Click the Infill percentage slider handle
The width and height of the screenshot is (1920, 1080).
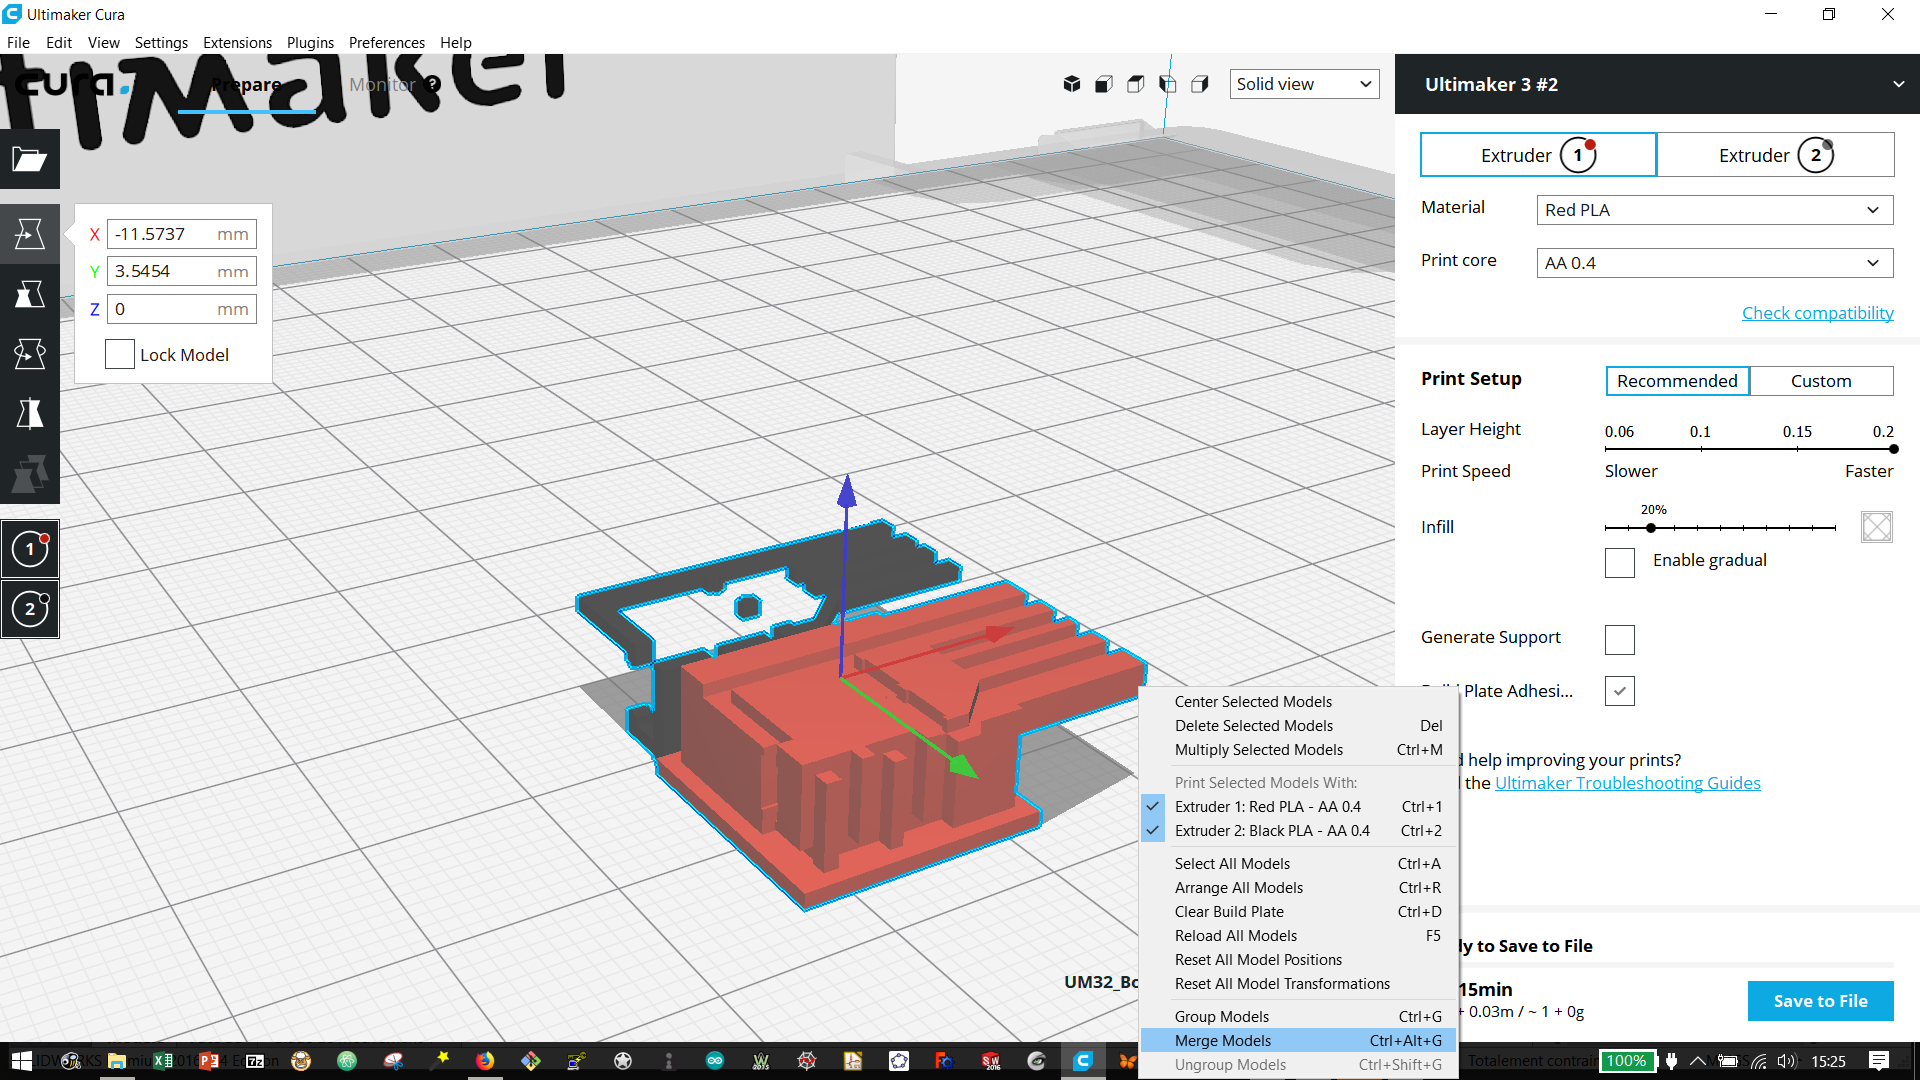tap(1651, 528)
